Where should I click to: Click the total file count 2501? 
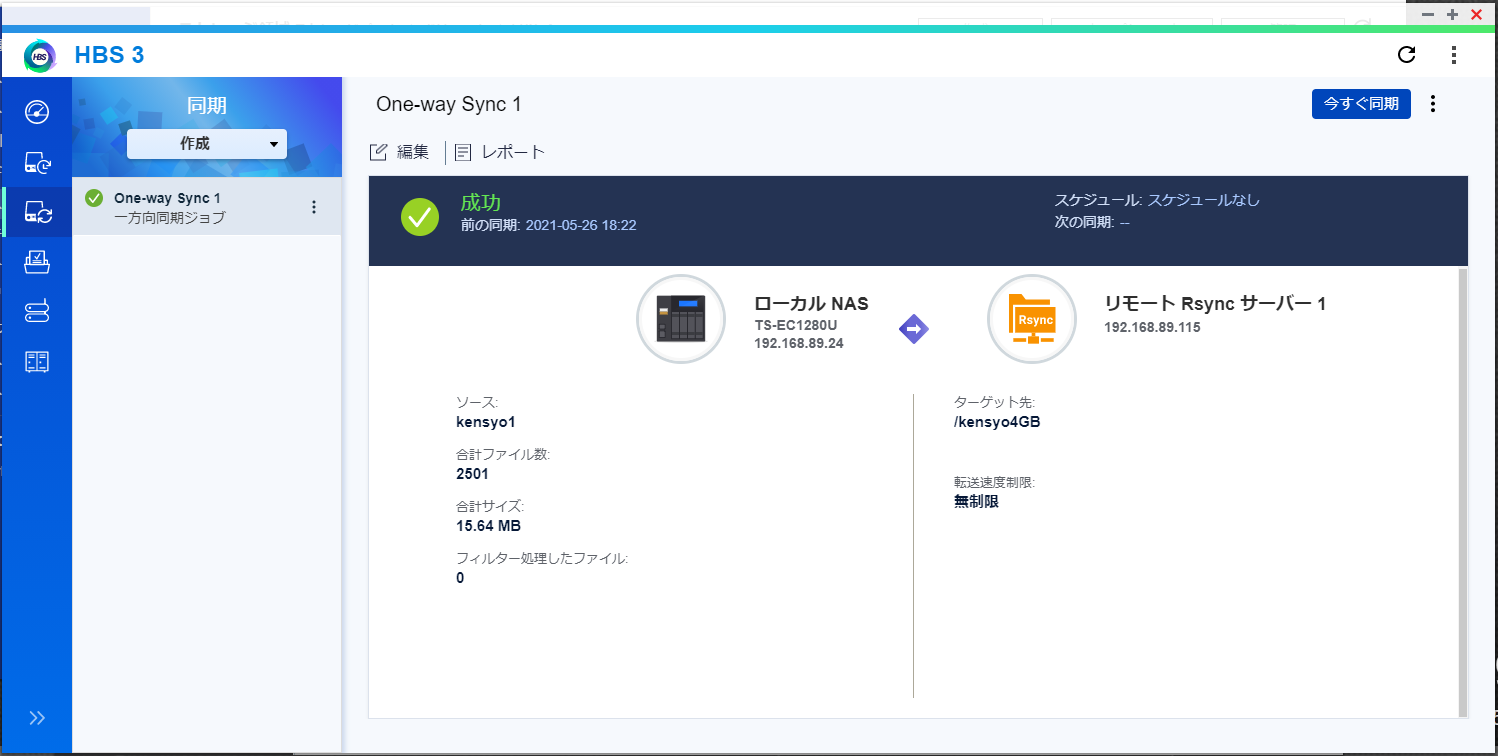[472, 474]
